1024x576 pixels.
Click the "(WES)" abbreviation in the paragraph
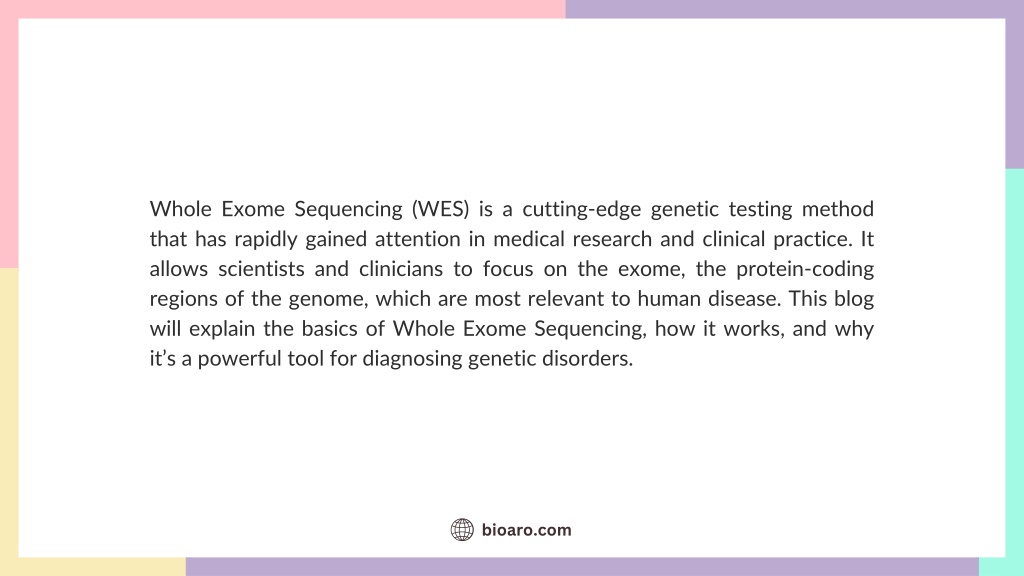click(441, 209)
